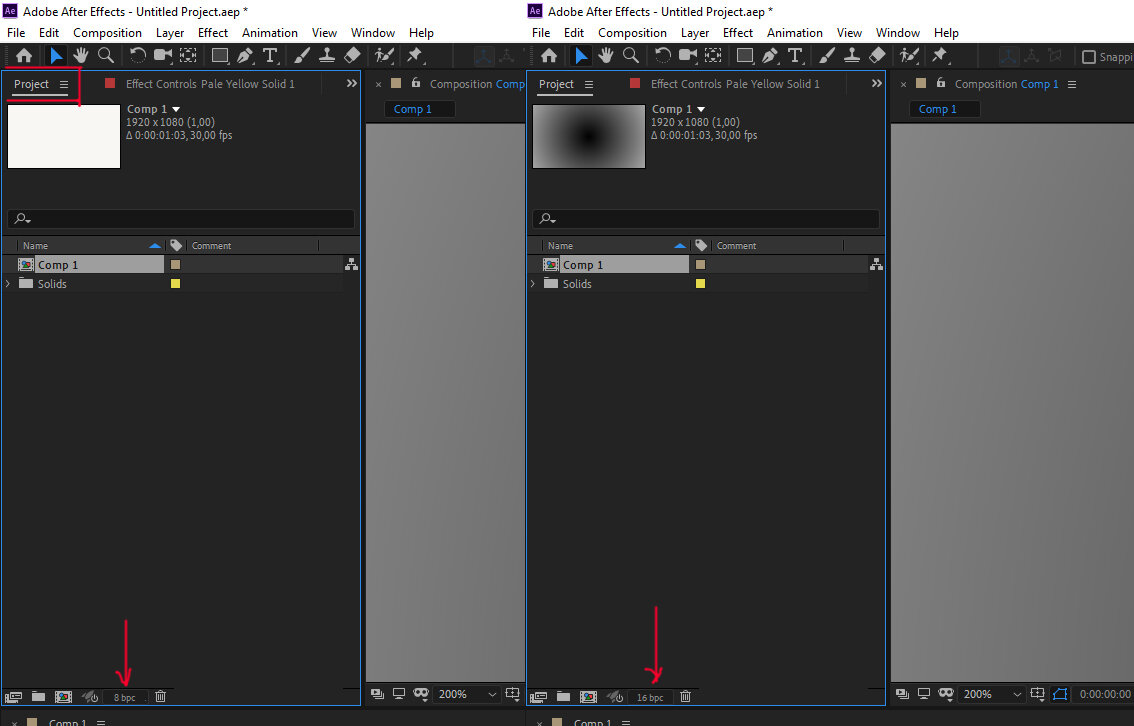Expand the Solids folder in the right window

click(534, 283)
